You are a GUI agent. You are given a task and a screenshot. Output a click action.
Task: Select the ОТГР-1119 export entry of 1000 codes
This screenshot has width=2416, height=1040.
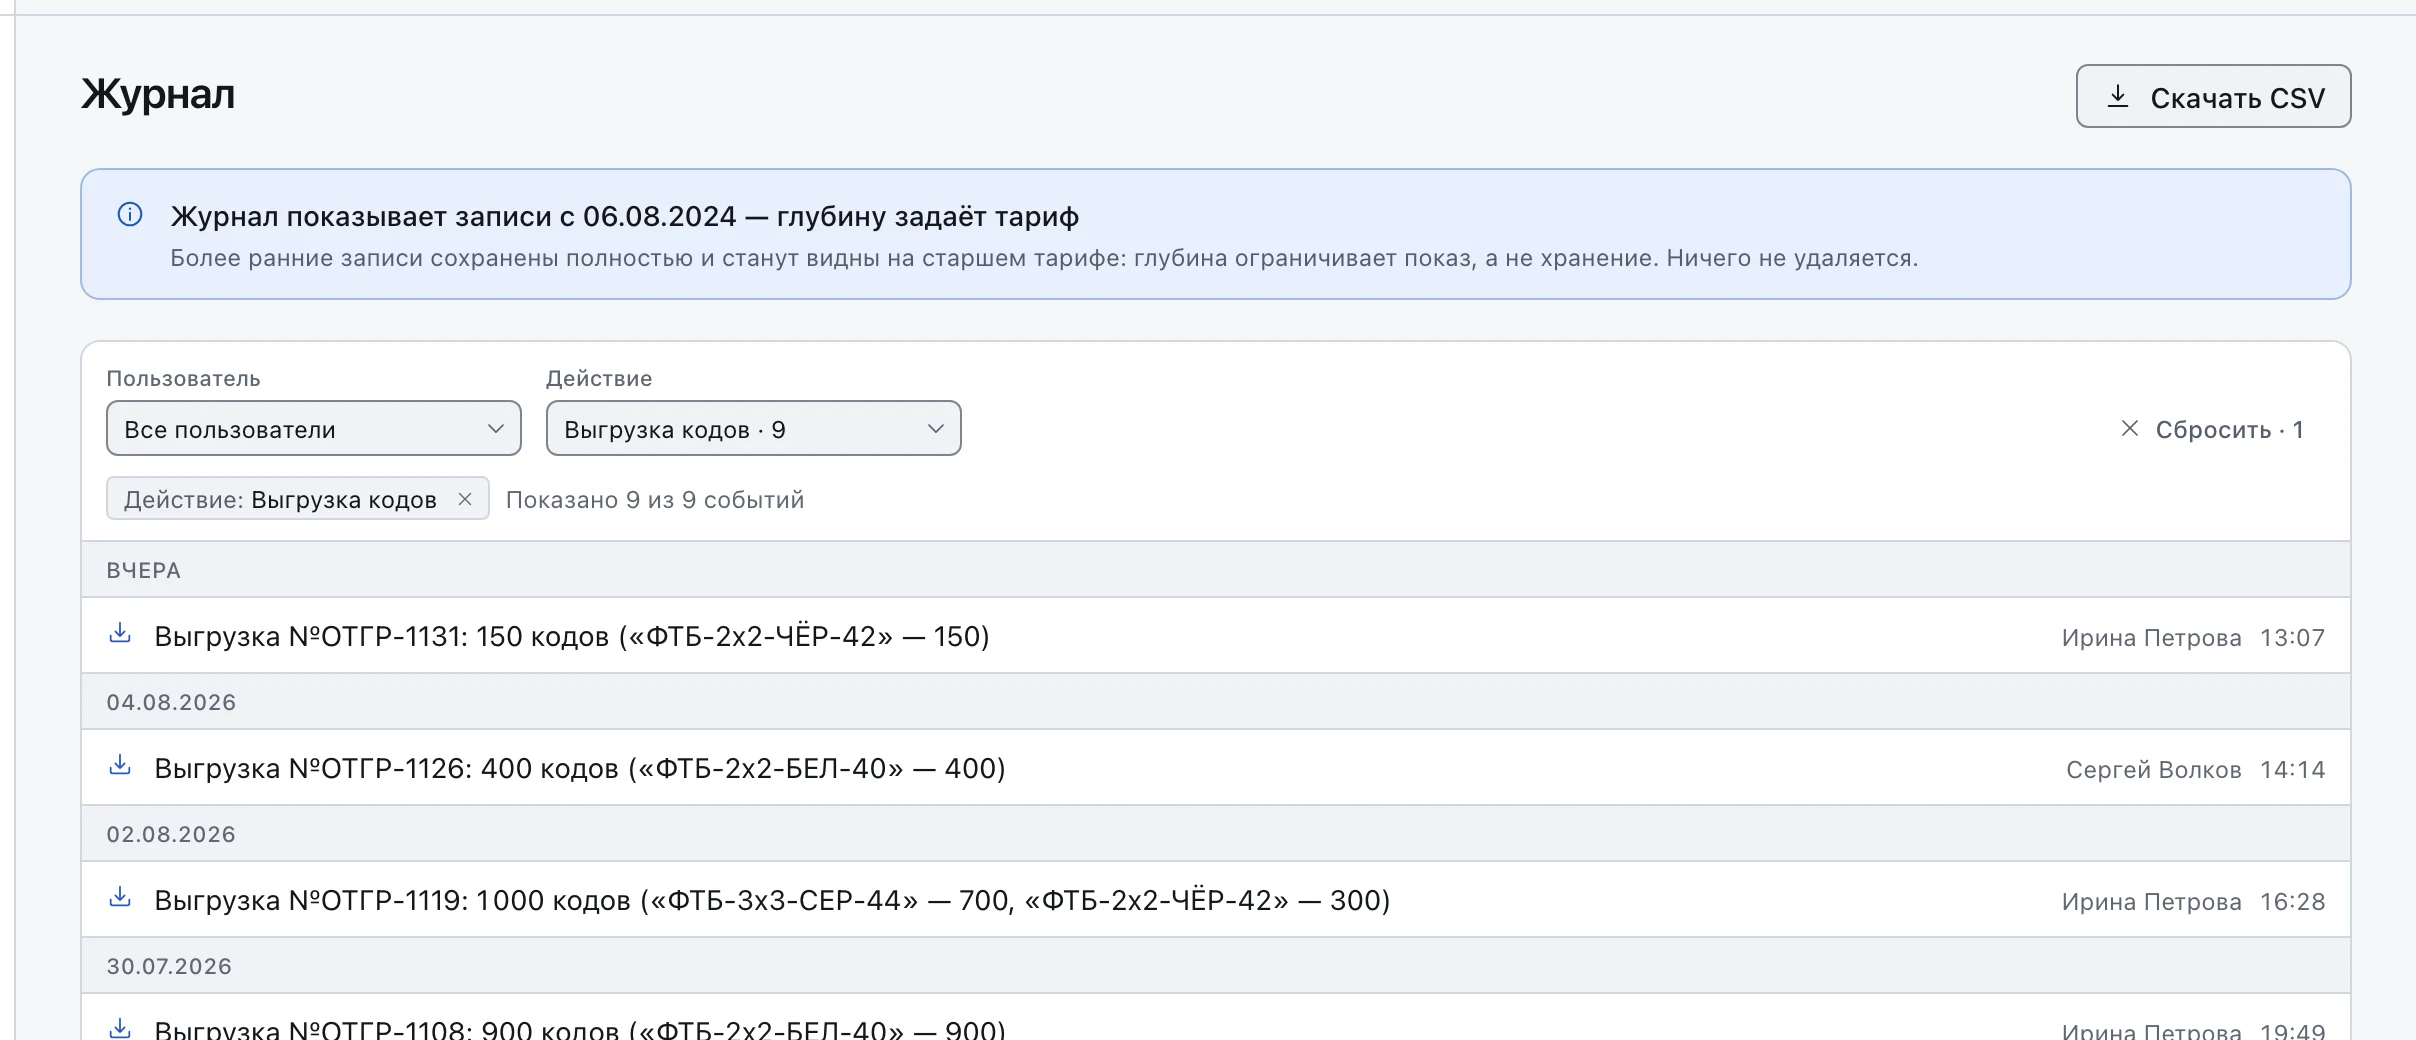click(x=1216, y=900)
